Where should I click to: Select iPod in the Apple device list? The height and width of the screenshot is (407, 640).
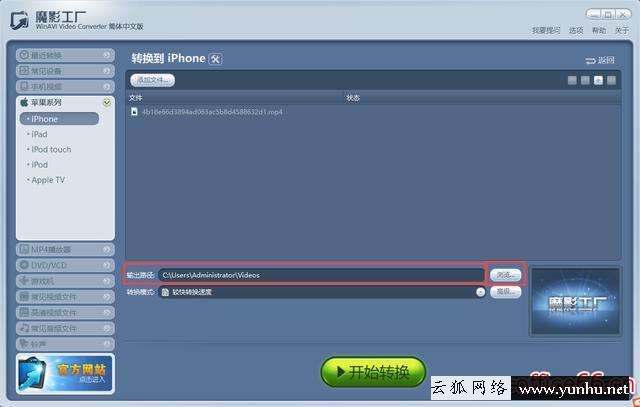[38, 165]
